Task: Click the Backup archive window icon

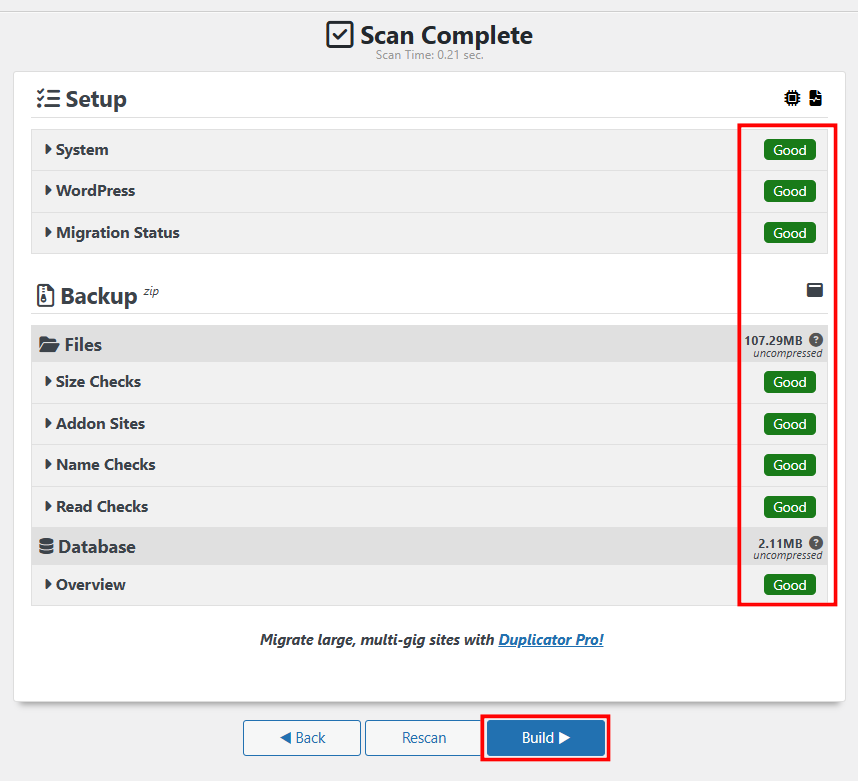Action: pyautogui.click(x=815, y=290)
